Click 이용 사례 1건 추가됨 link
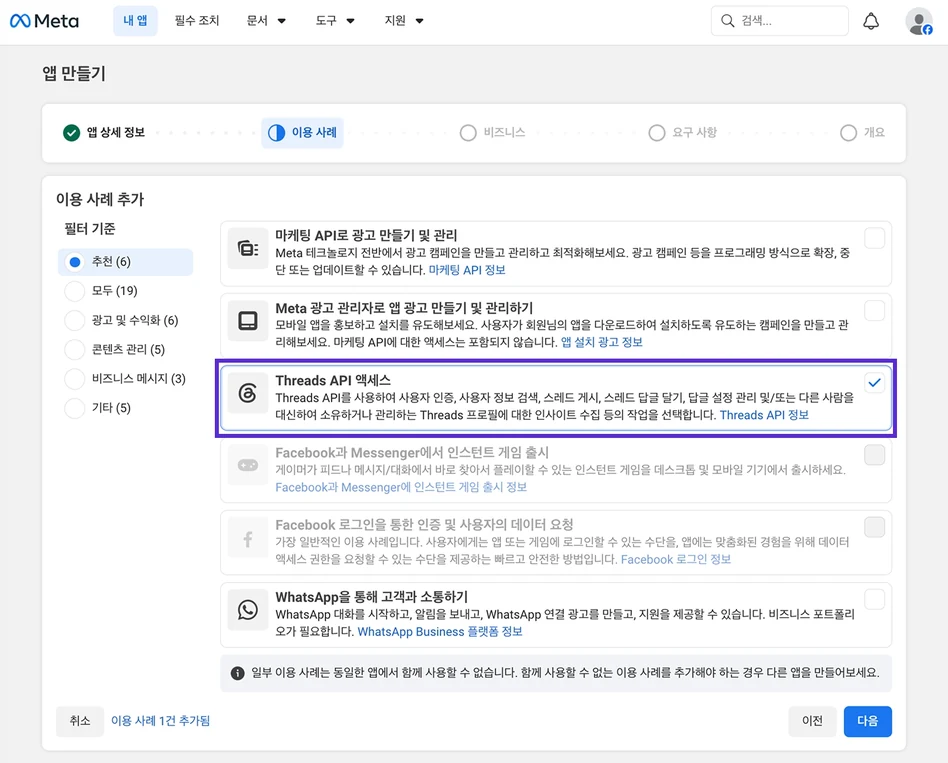The height and width of the screenshot is (763, 948). [x=160, y=721]
